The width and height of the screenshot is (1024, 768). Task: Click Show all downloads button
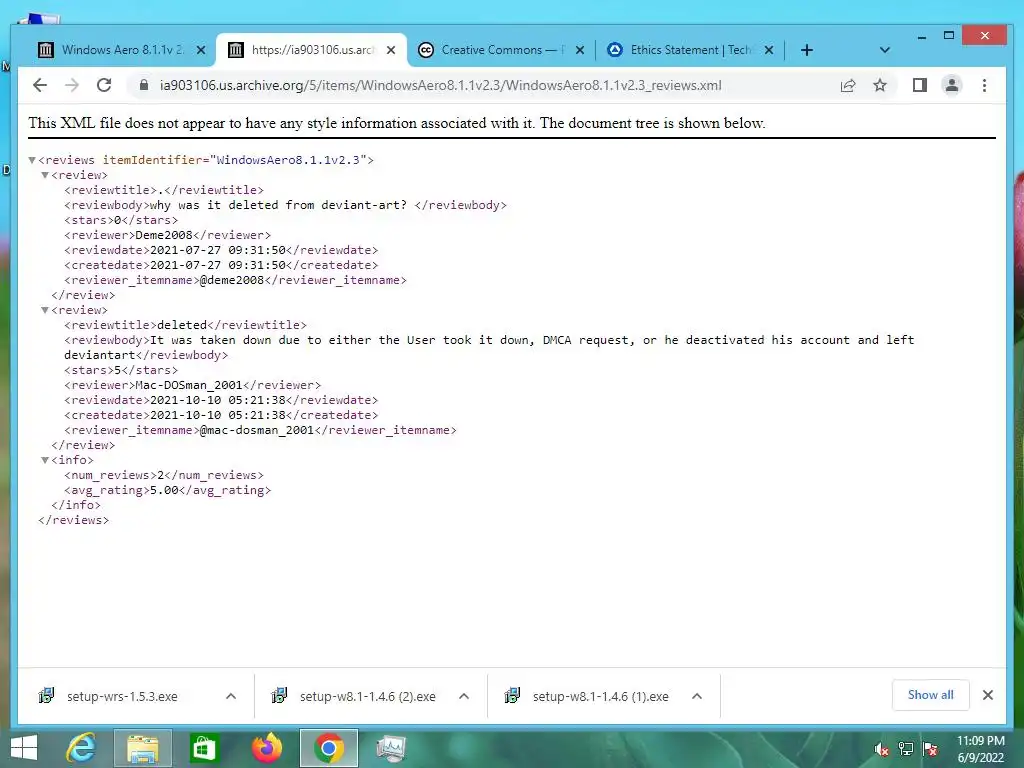930,695
